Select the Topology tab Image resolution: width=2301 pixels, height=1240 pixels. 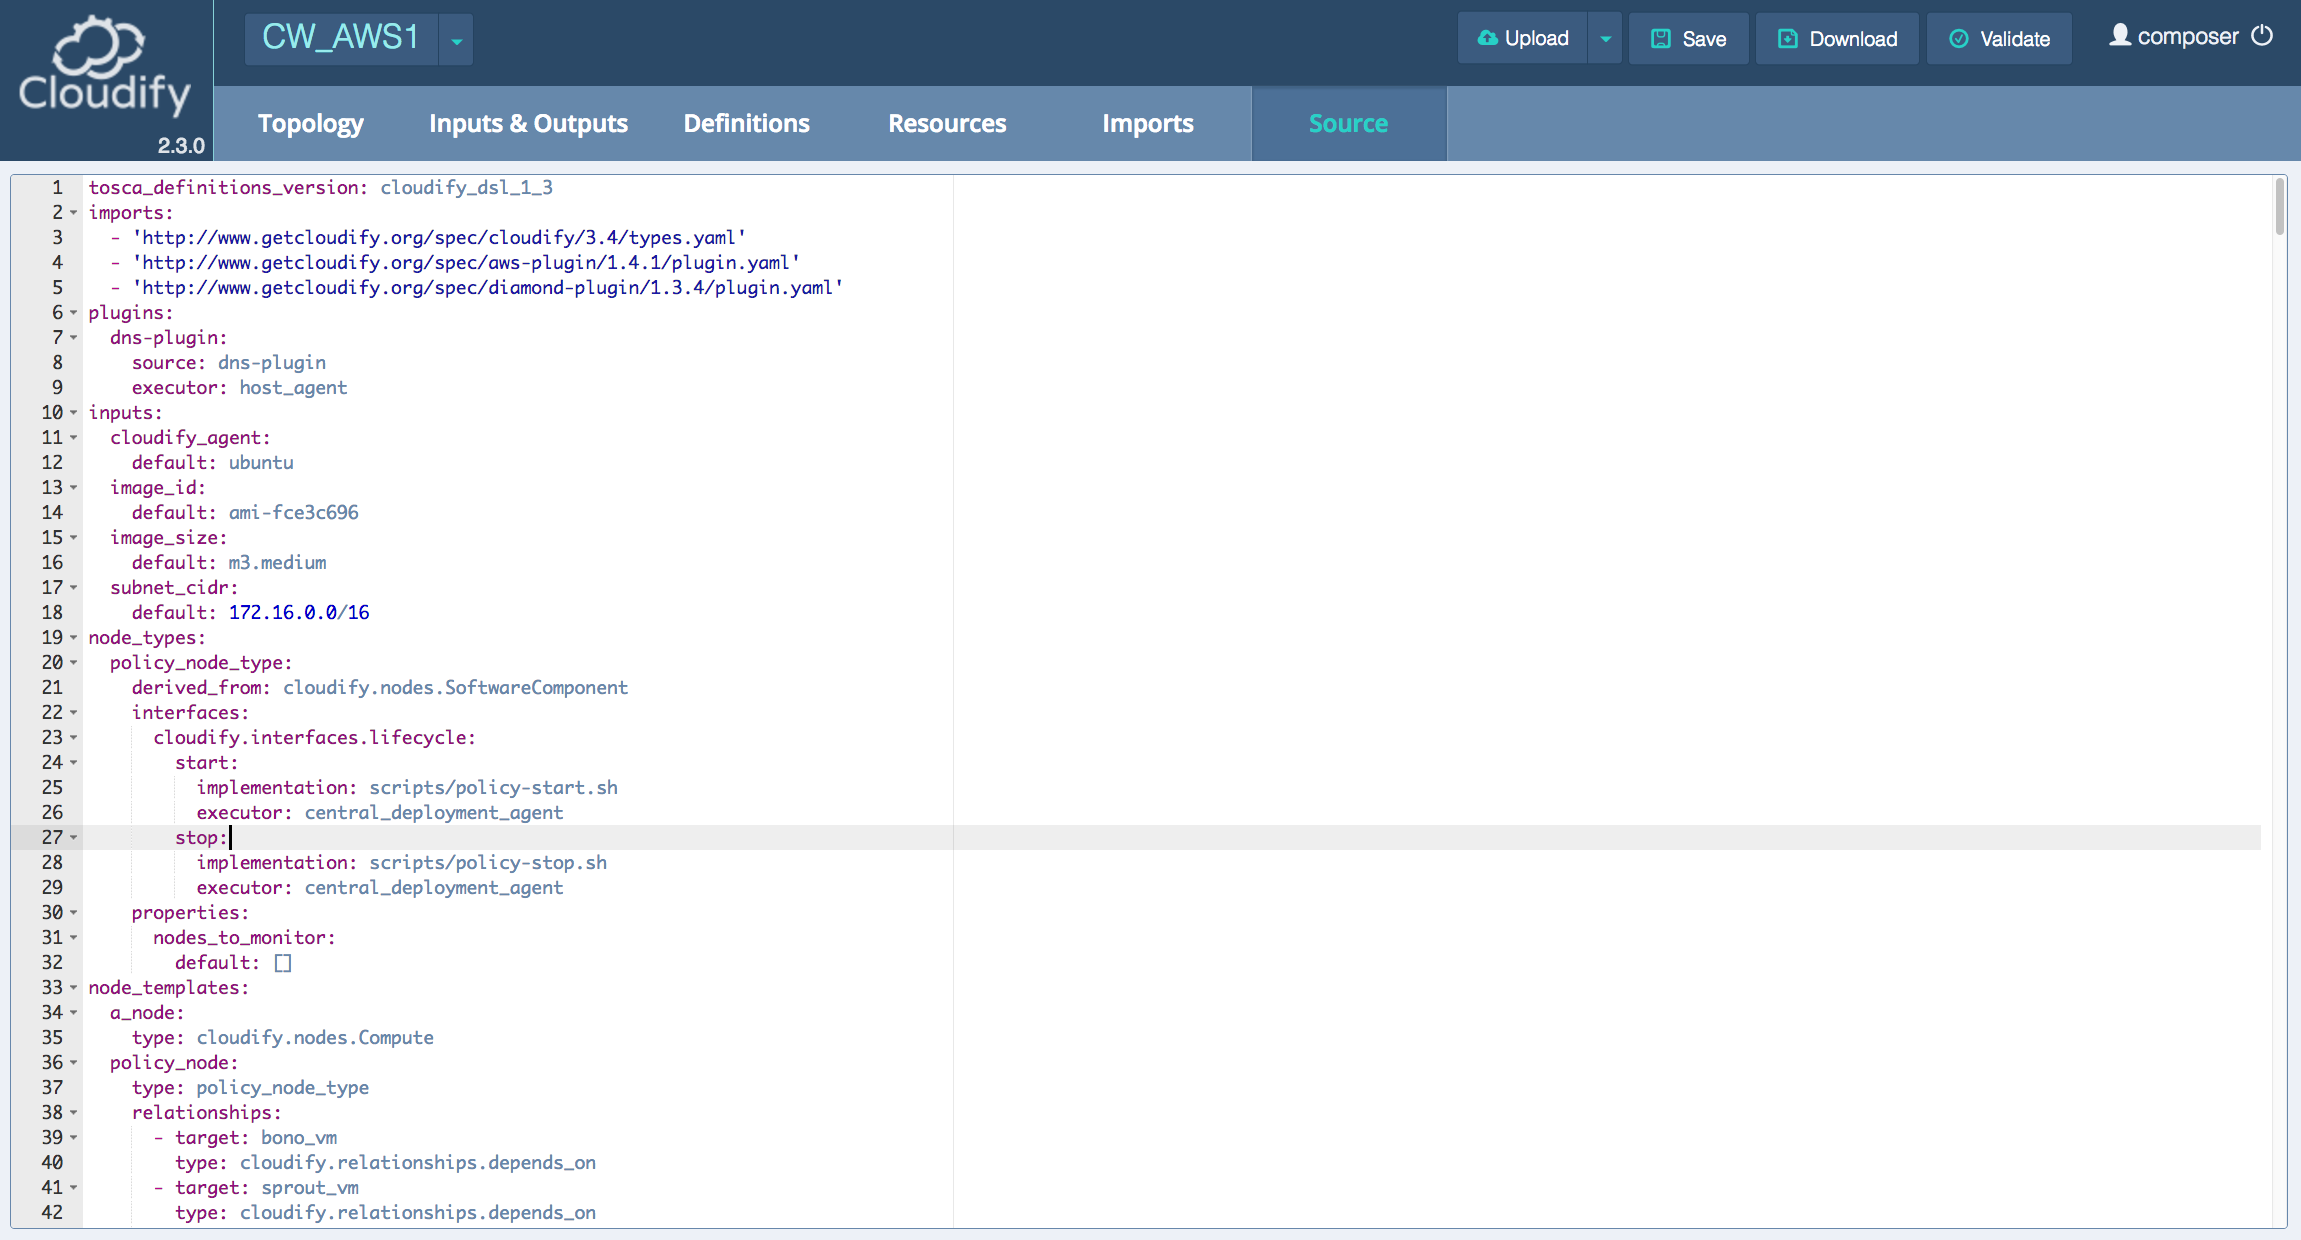point(313,124)
